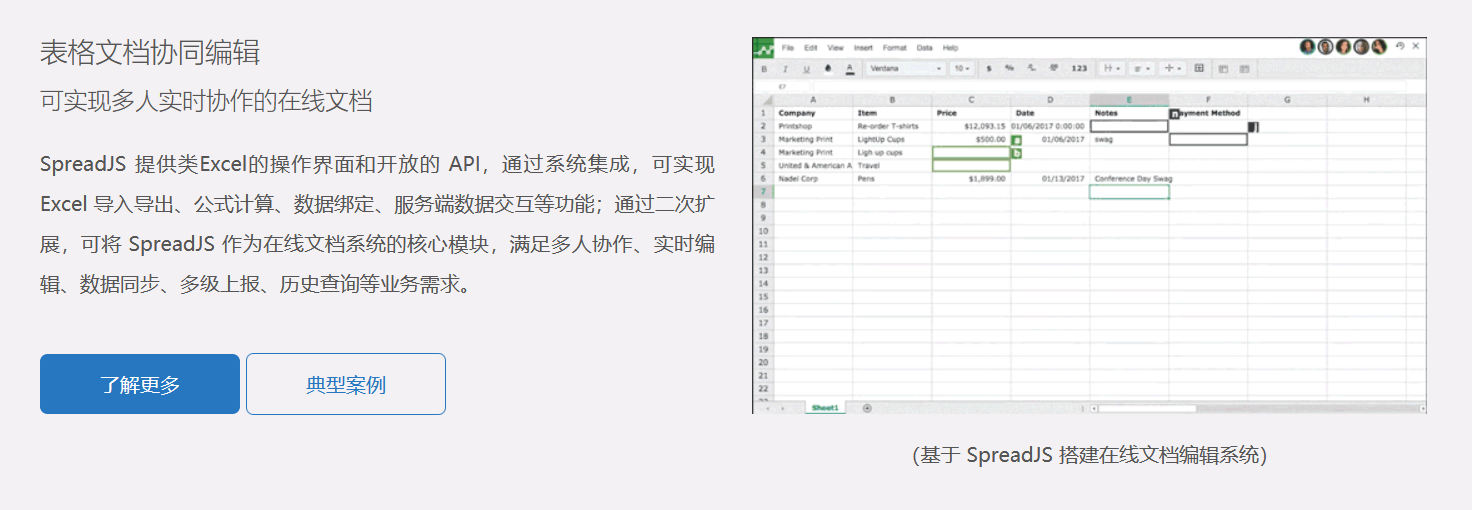Open the text alignment dropdown

pyautogui.click(x=1142, y=69)
